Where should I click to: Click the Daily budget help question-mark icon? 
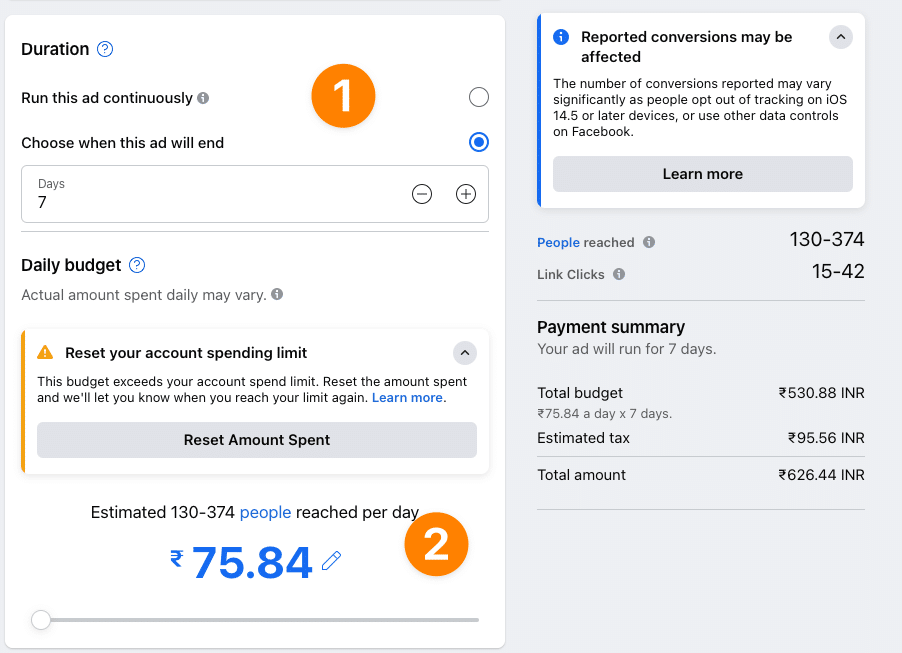pyautogui.click(x=137, y=265)
